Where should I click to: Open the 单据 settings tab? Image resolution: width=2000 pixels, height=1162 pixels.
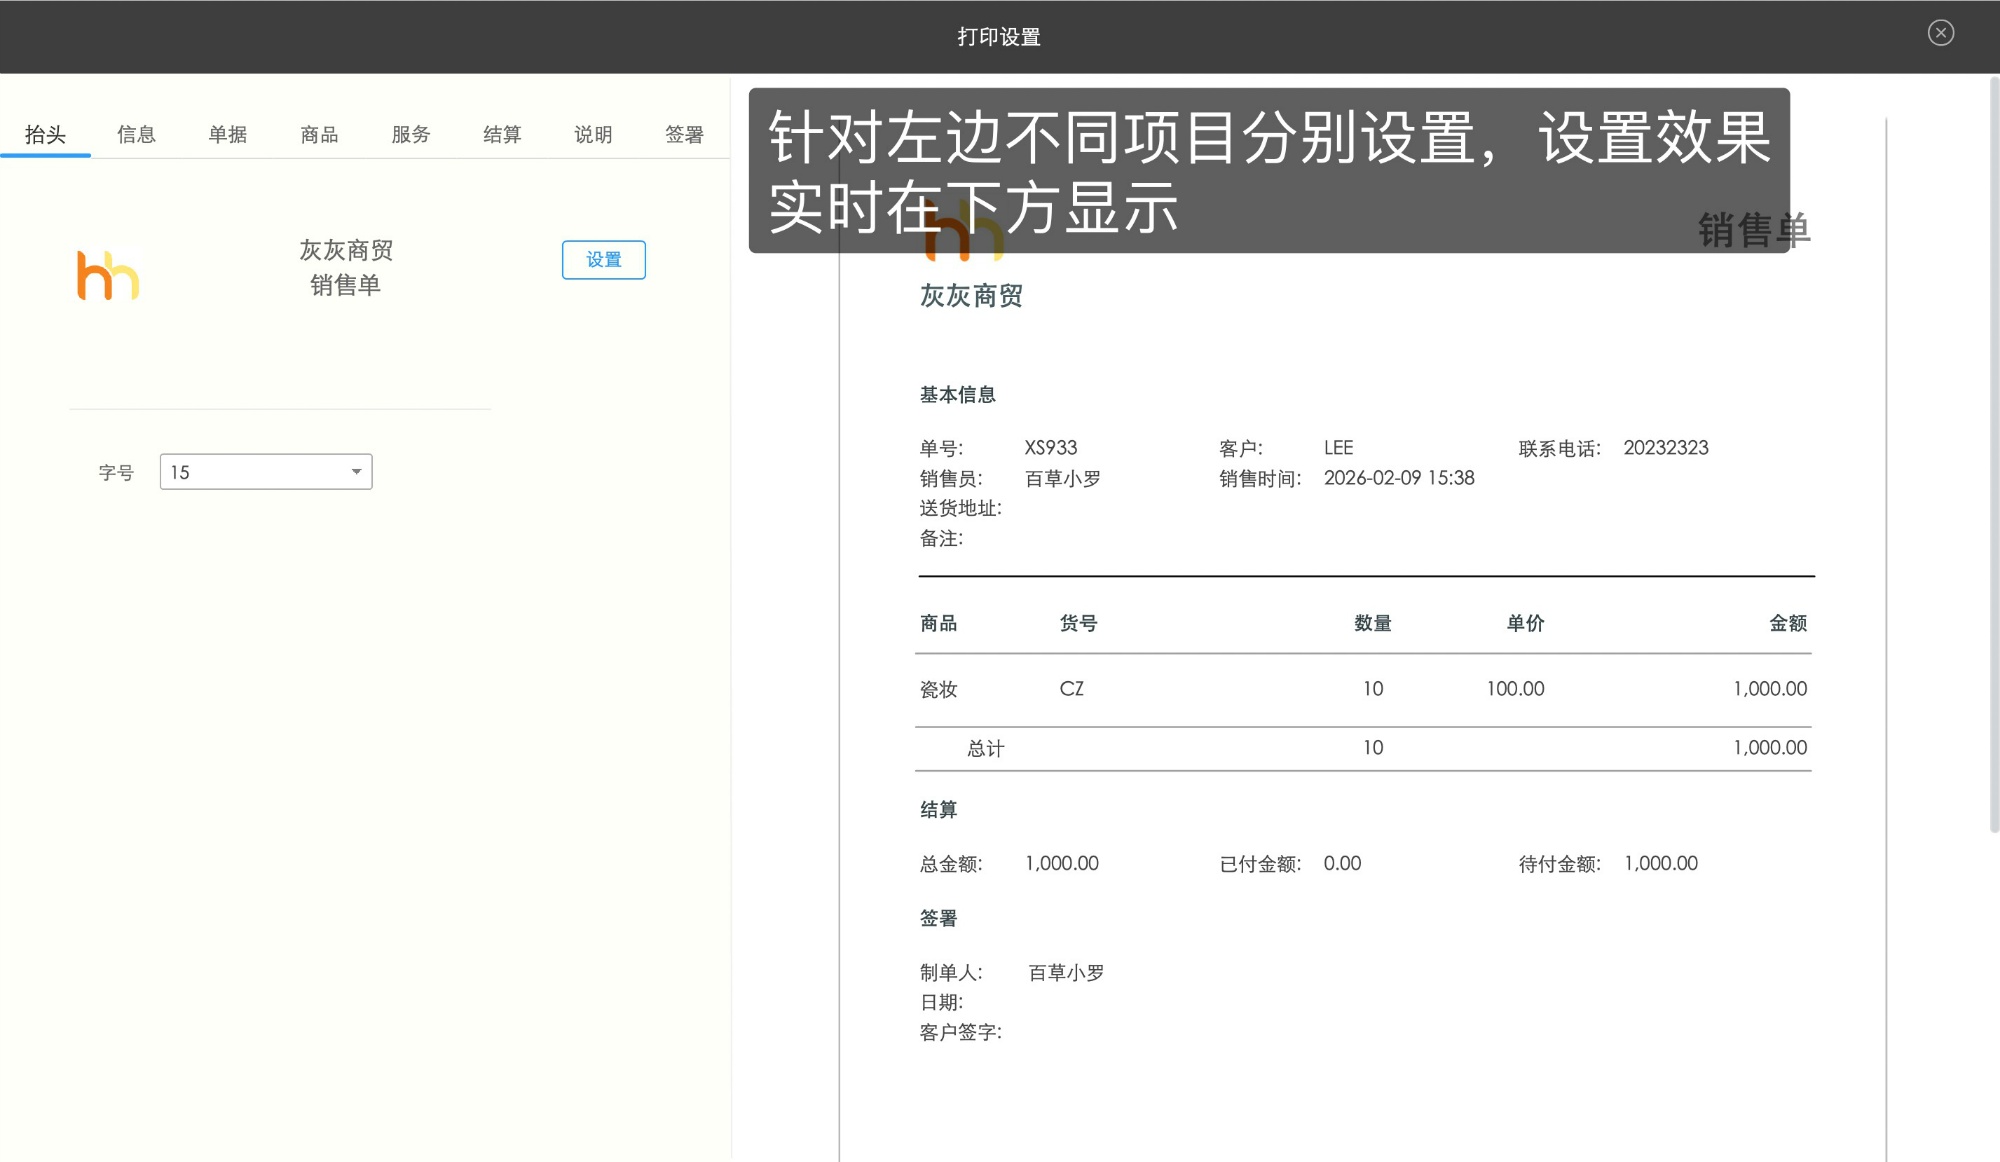pyautogui.click(x=227, y=134)
